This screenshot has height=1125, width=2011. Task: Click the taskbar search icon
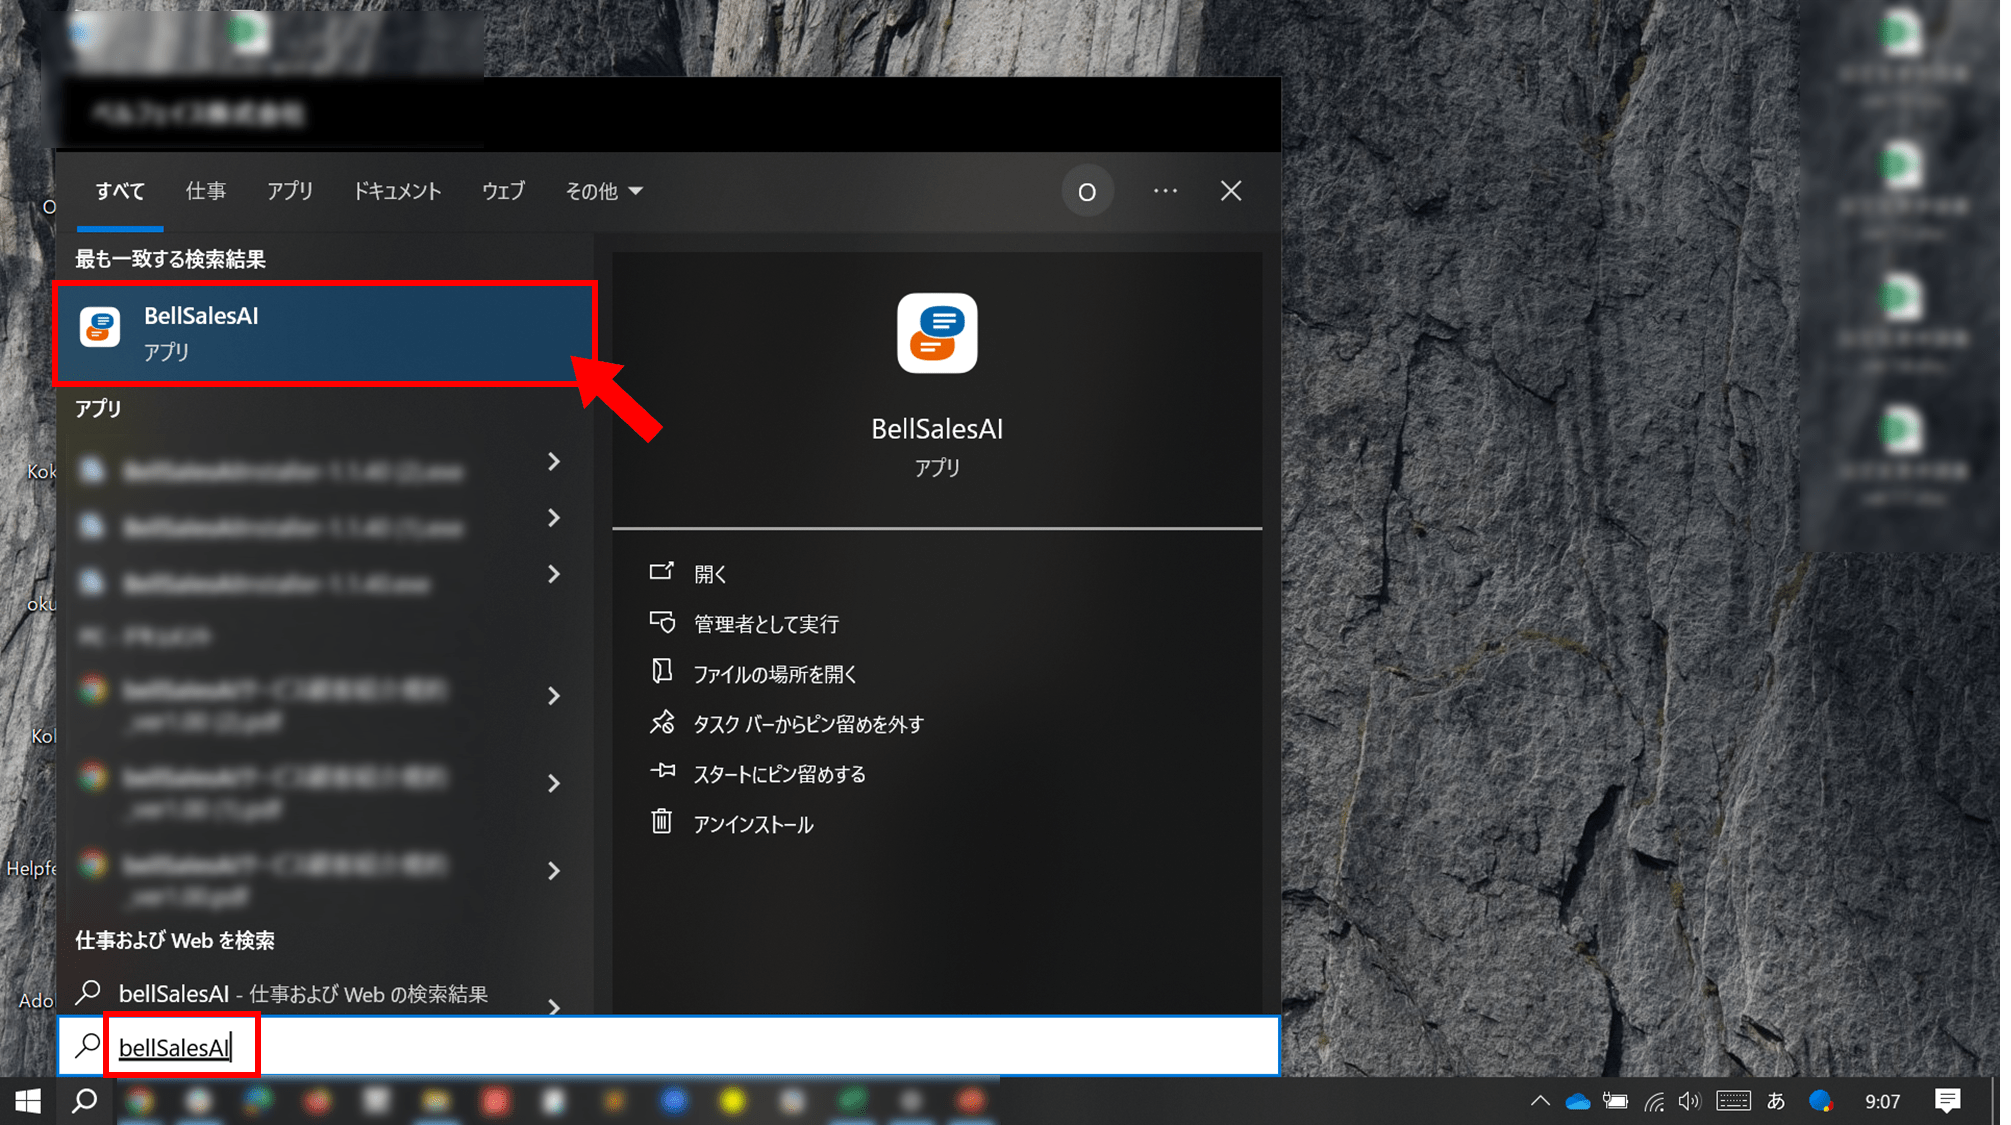click(85, 1101)
